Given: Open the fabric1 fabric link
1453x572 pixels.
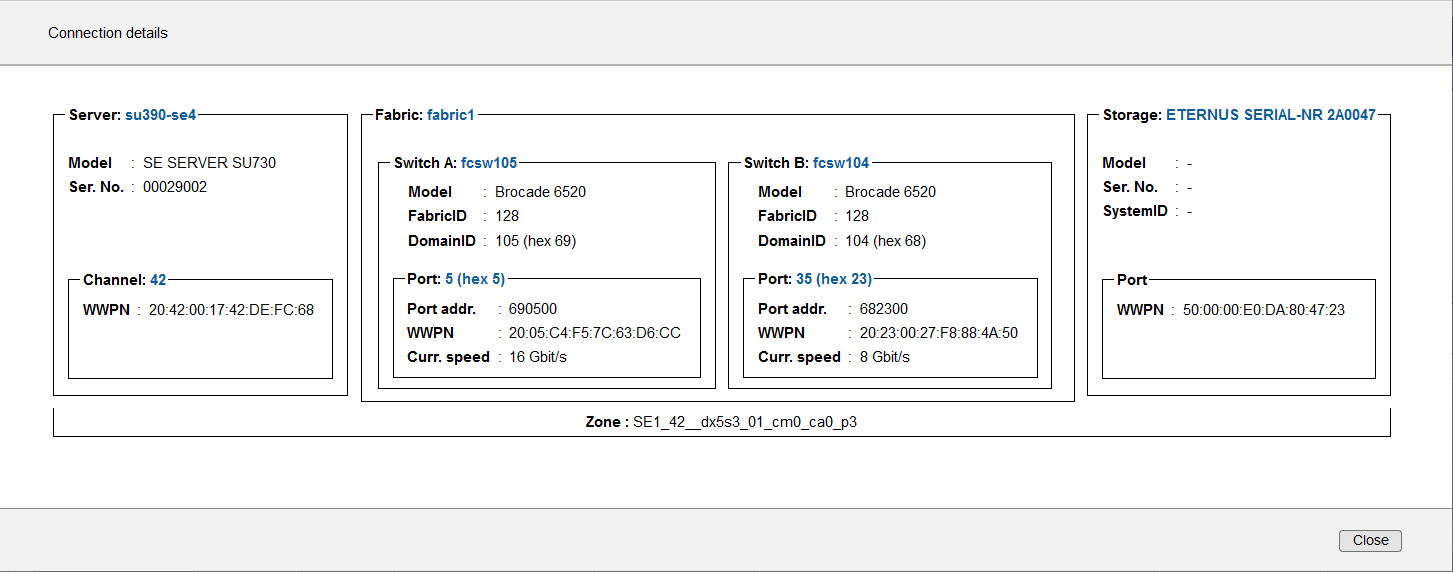Looking at the screenshot, I should tap(450, 115).
